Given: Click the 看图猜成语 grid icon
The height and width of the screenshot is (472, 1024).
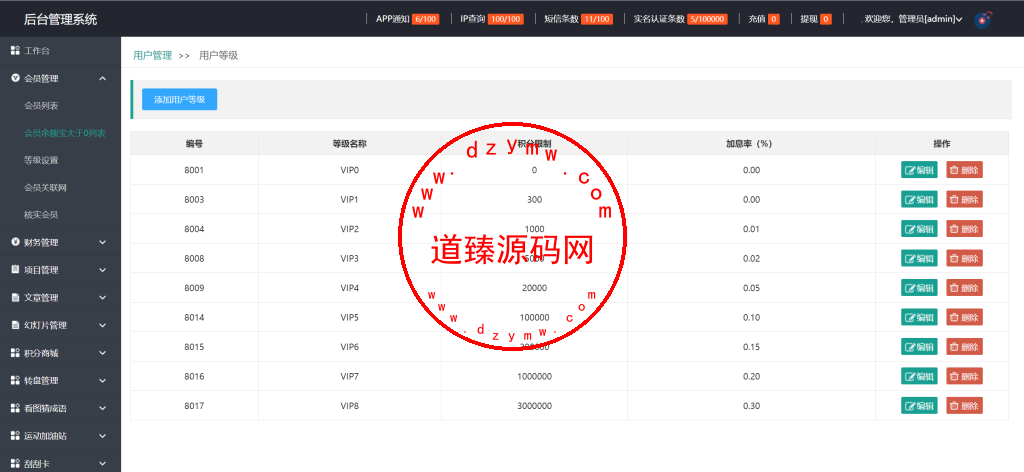Looking at the screenshot, I should [x=16, y=409].
